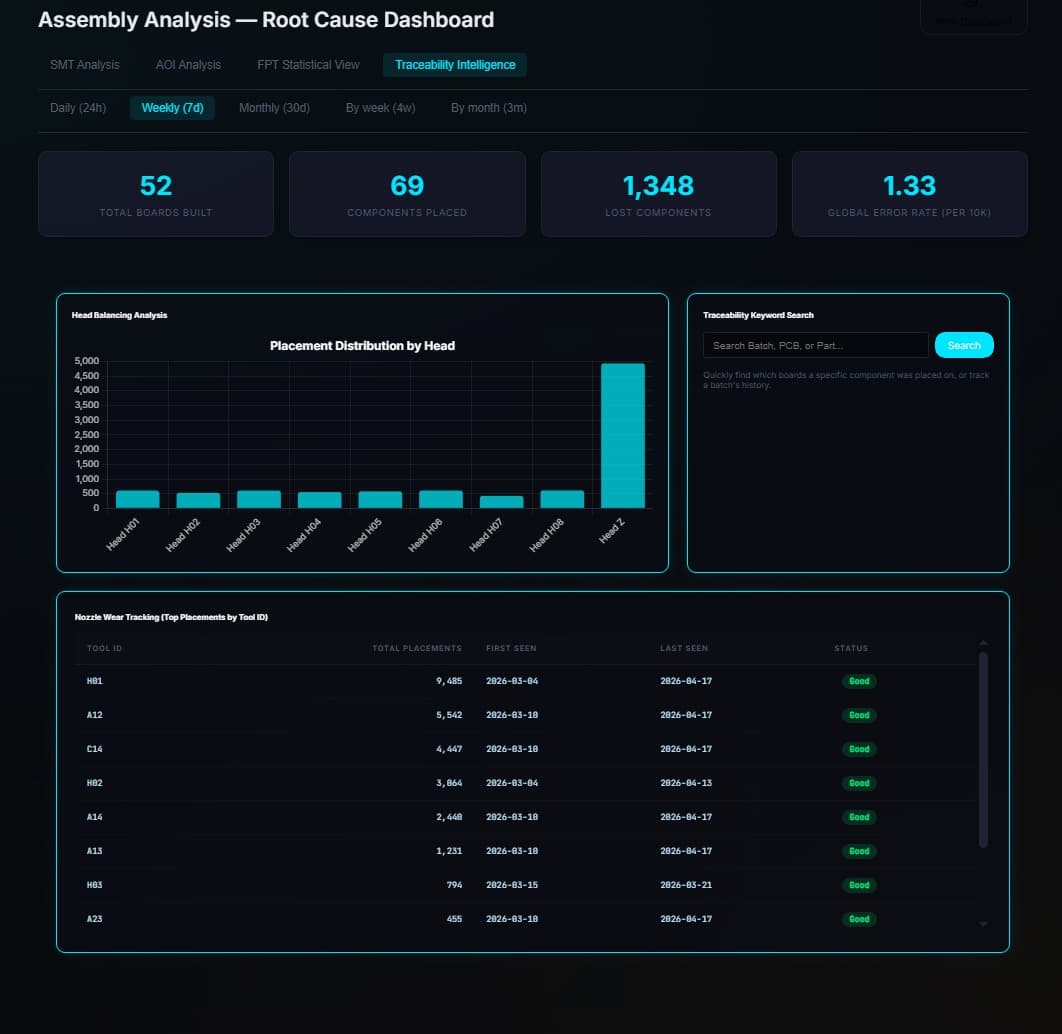Open the SMT Analysis tab
1062x1034 pixels.
click(85, 65)
